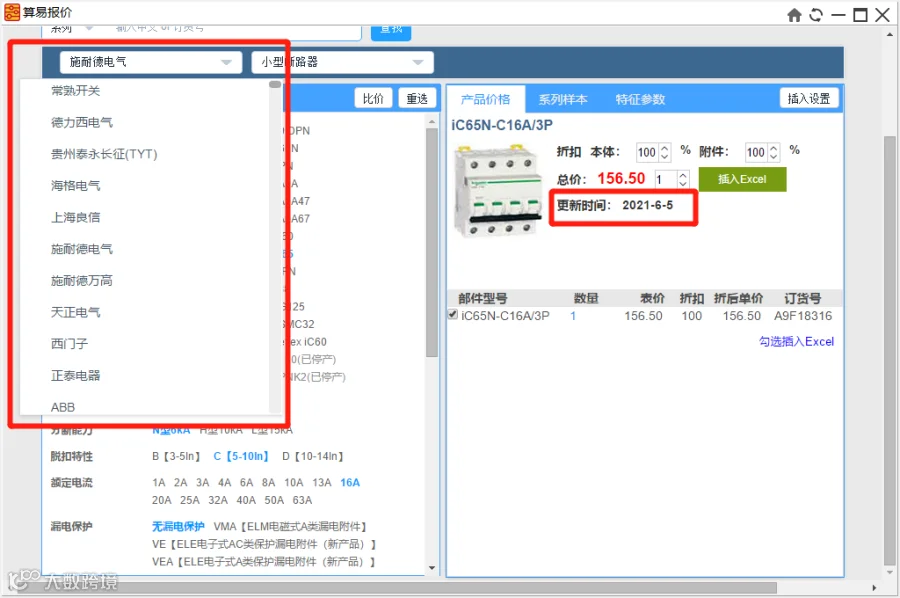Viewport: 900px width, 598px height.
Task: Click the green 插入Excel button
Action: [x=742, y=179]
